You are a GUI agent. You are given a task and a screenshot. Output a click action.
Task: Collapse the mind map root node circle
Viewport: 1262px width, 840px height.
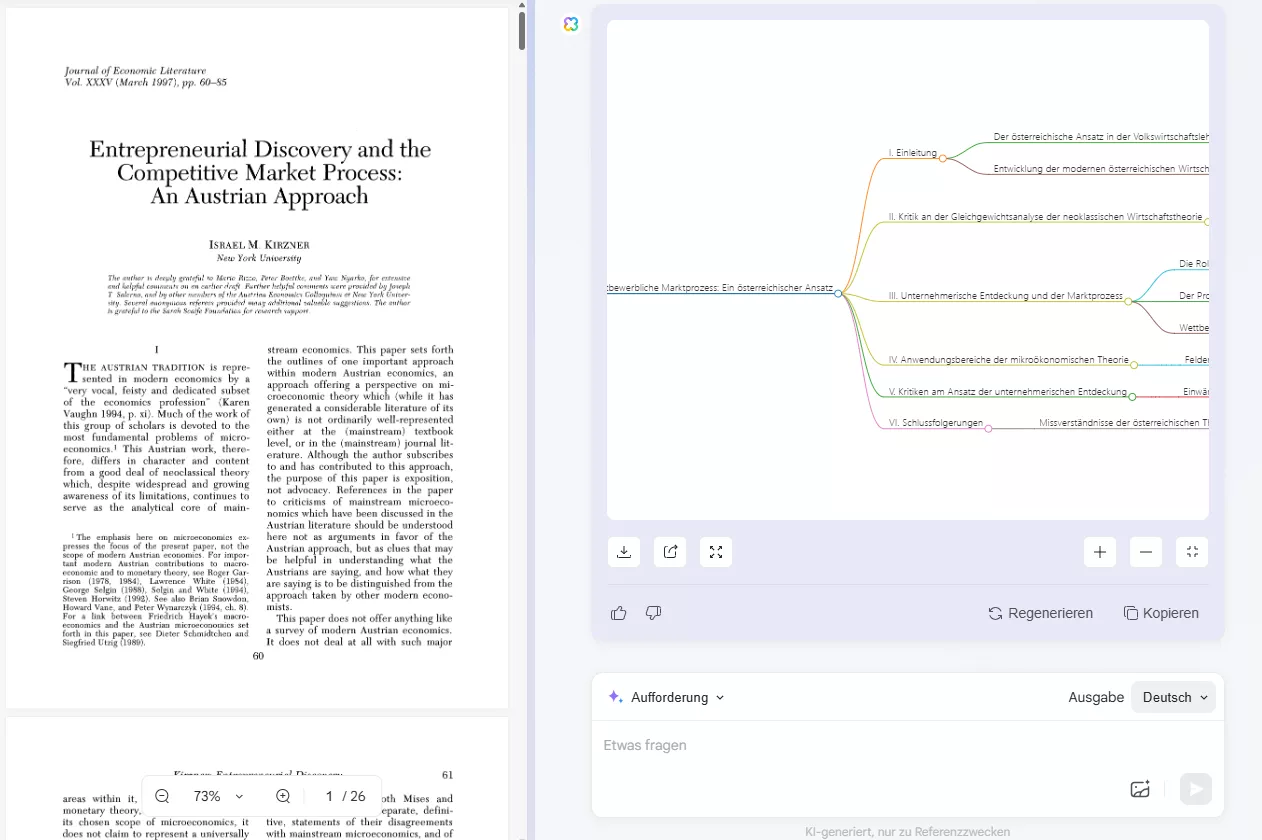coord(838,293)
